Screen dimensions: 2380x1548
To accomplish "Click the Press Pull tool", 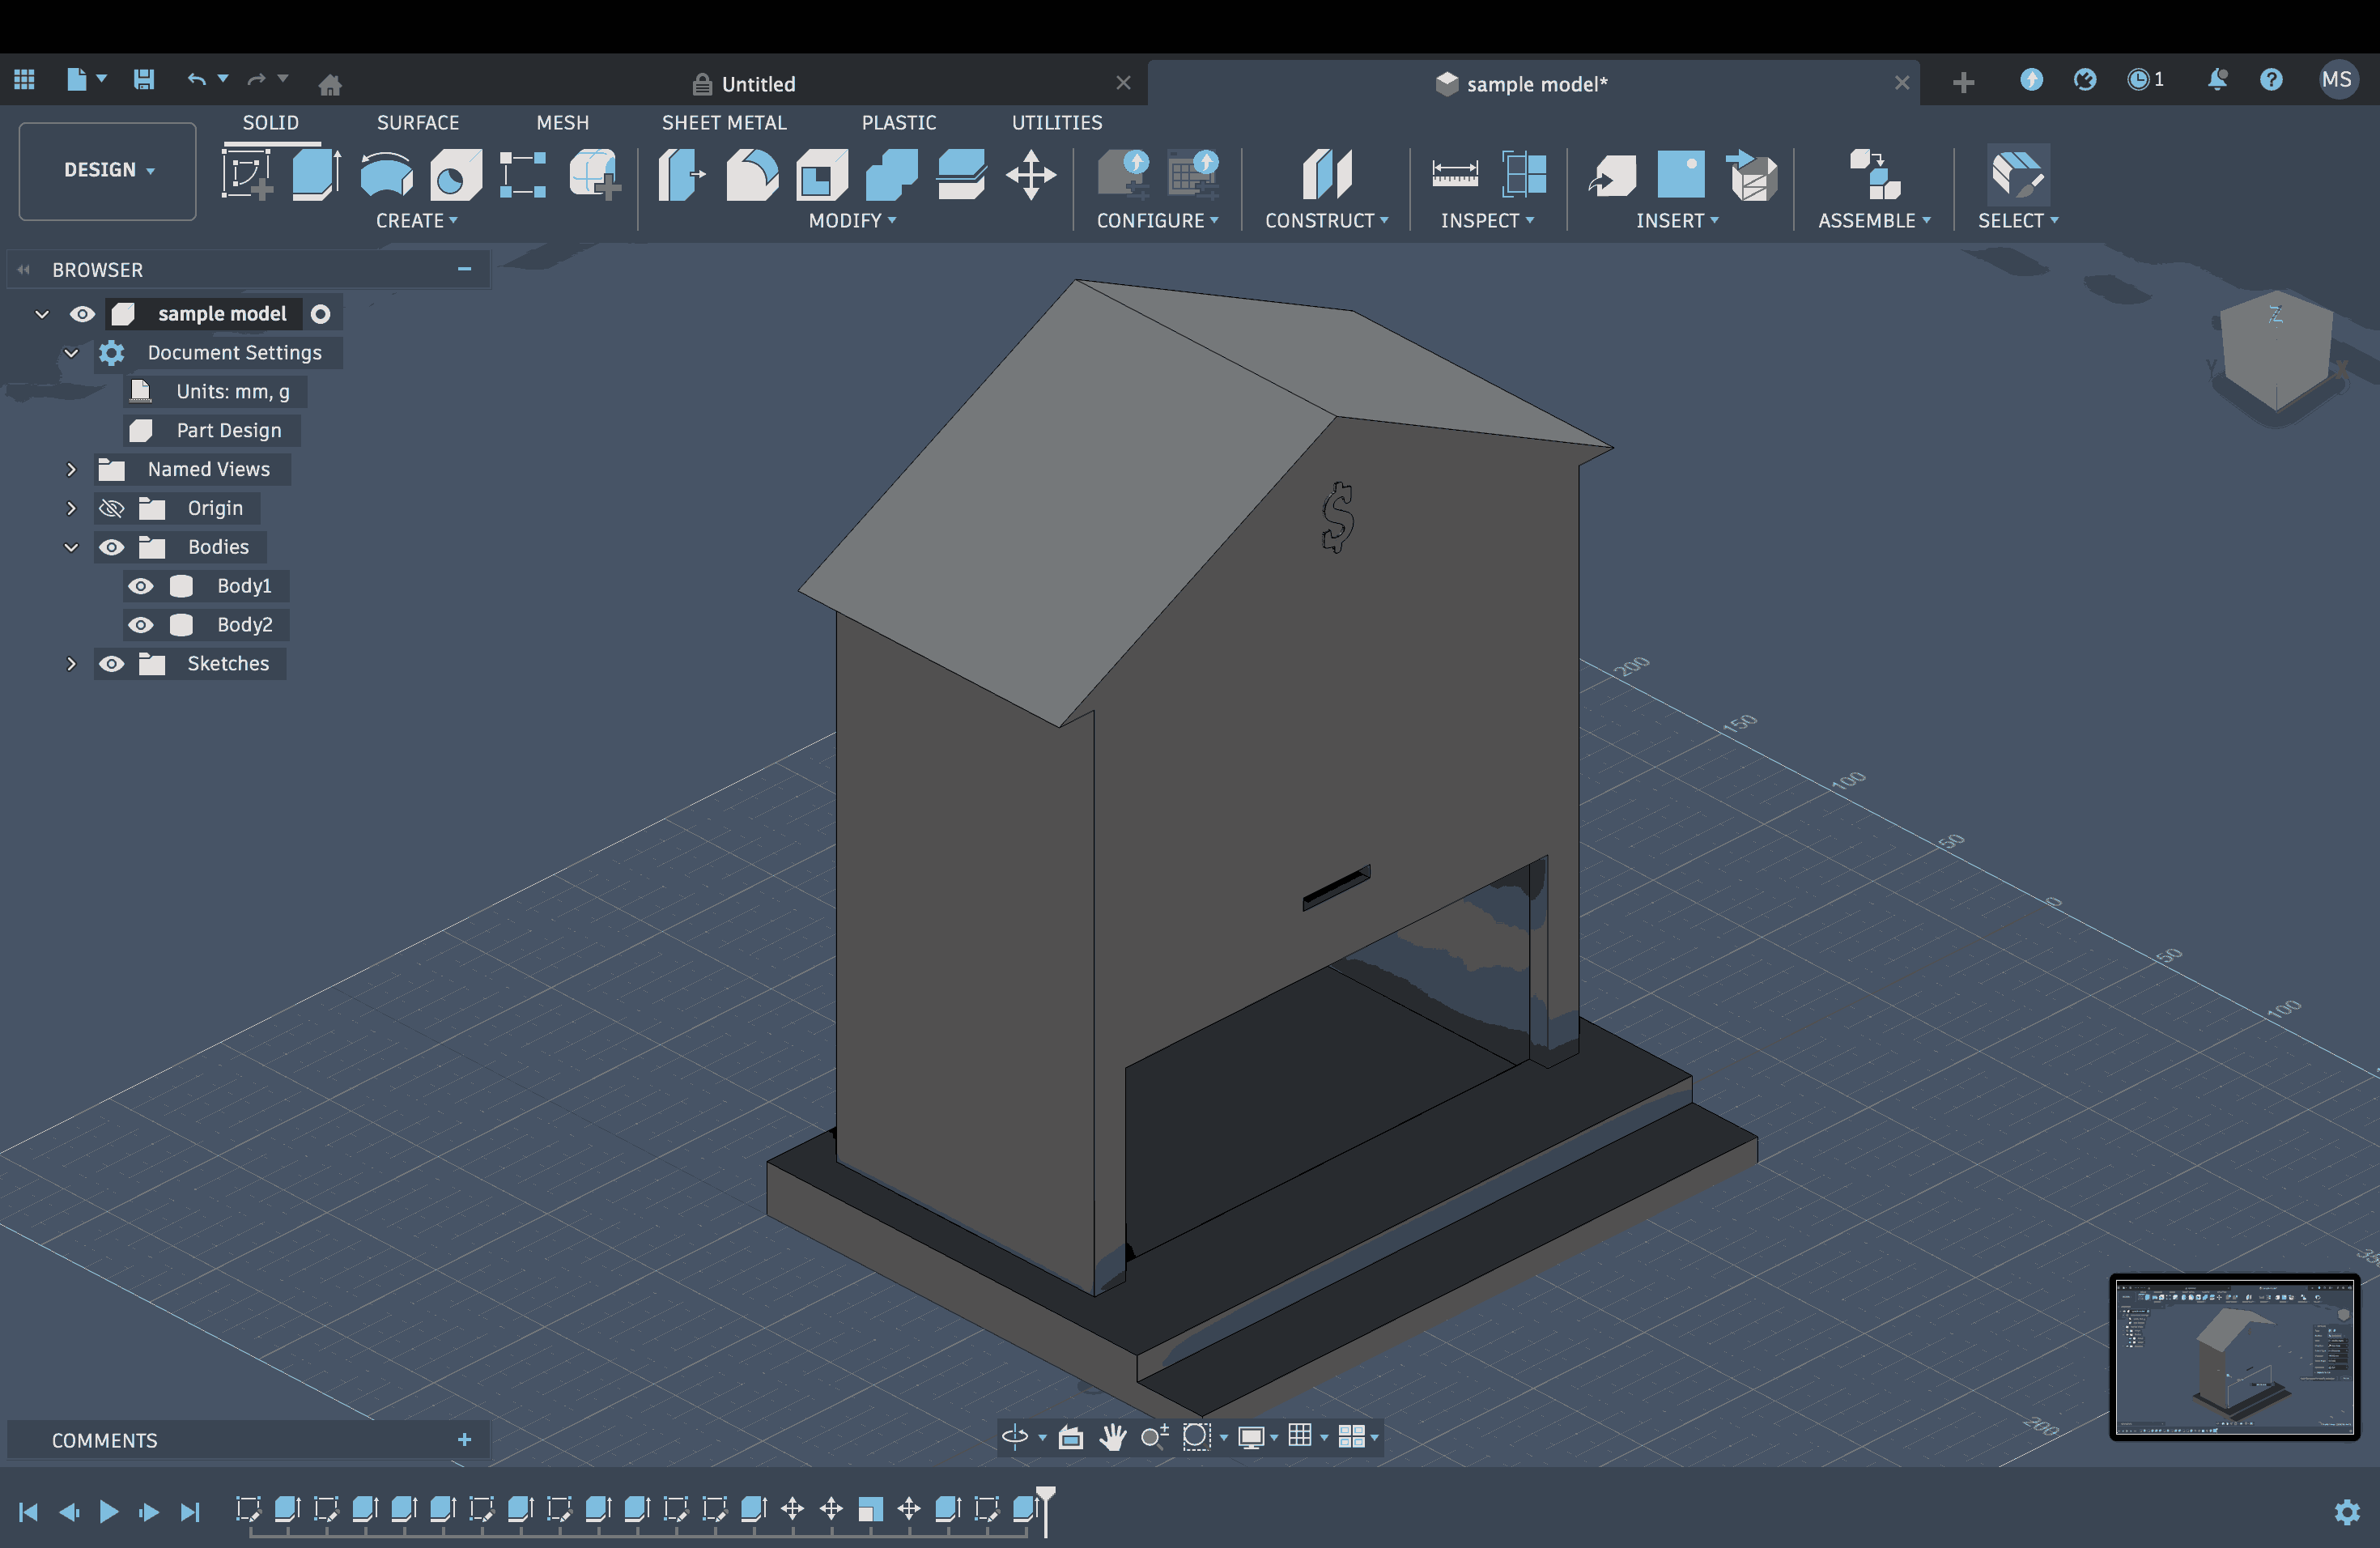I will click(x=682, y=175).
